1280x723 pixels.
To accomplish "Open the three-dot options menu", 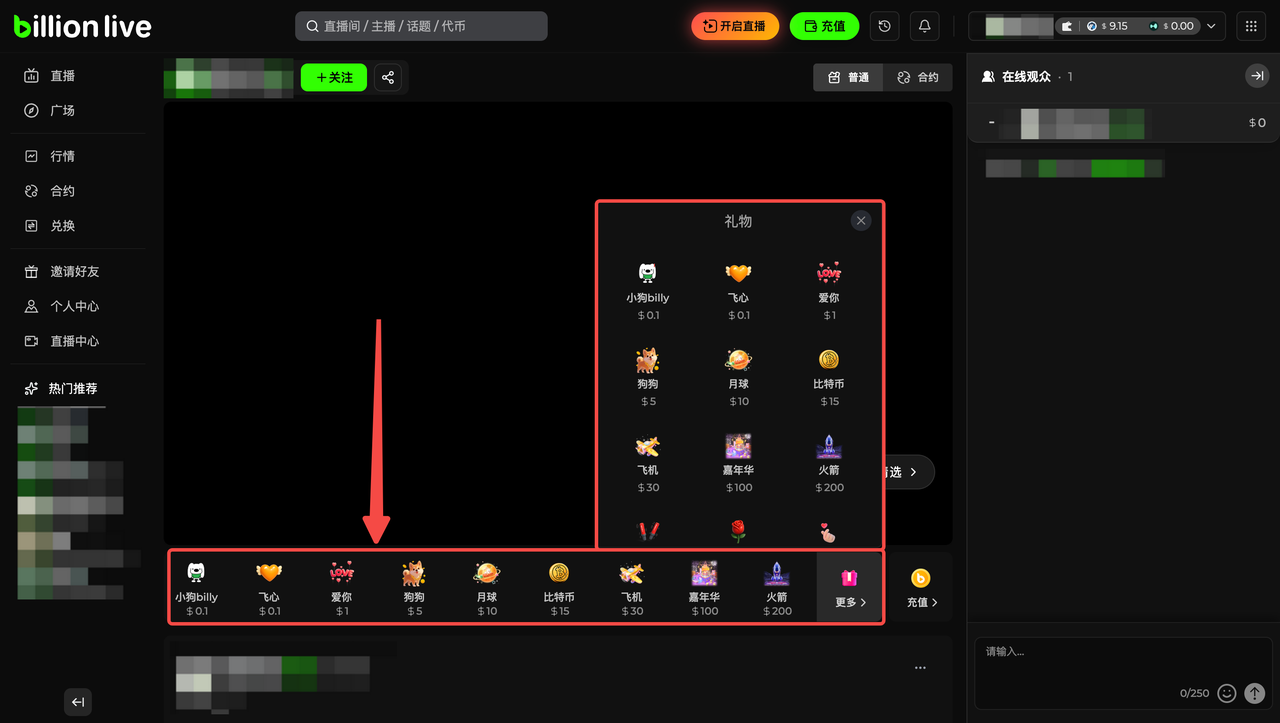I will 920,668.
